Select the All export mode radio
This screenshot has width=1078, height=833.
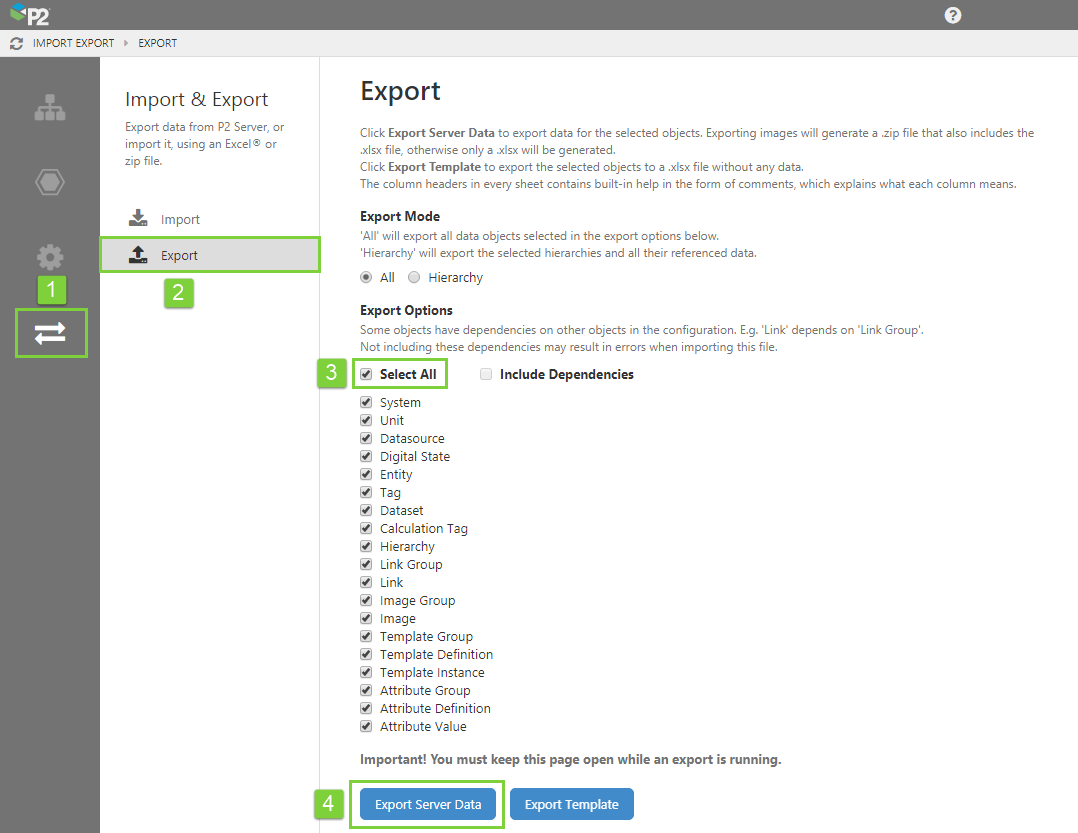366,278
